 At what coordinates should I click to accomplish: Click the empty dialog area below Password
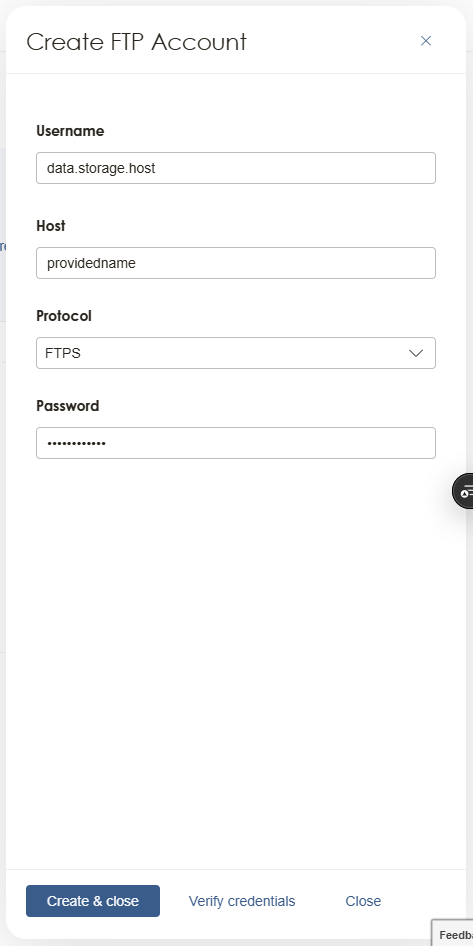[236, 664]
